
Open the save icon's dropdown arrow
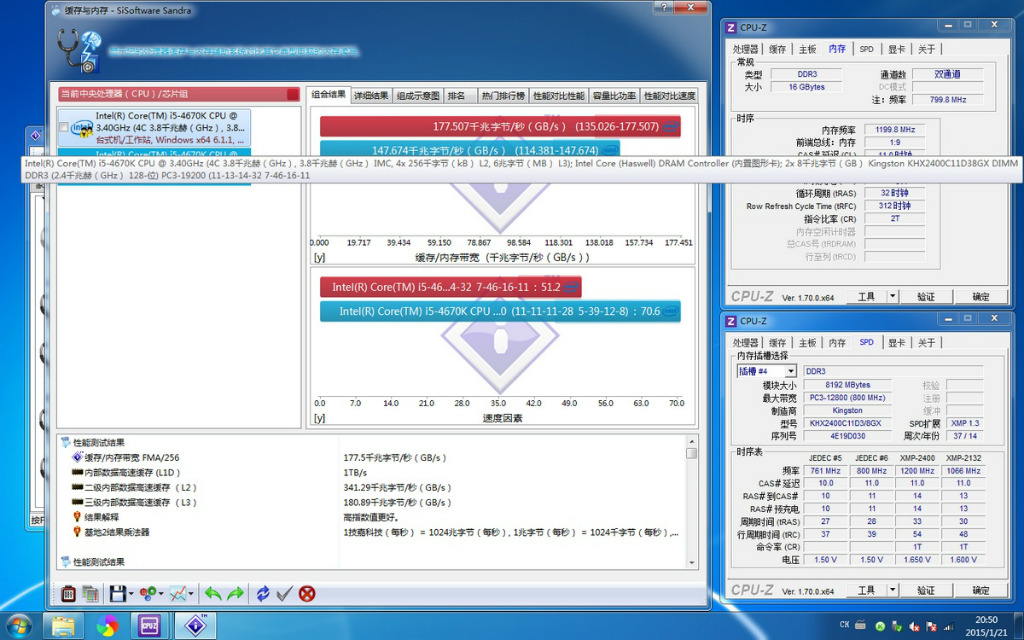tap(131, 594)
